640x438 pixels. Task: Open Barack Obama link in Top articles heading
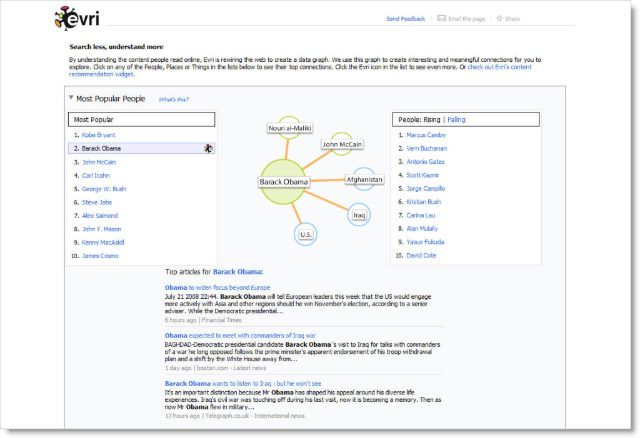(238, 272)
